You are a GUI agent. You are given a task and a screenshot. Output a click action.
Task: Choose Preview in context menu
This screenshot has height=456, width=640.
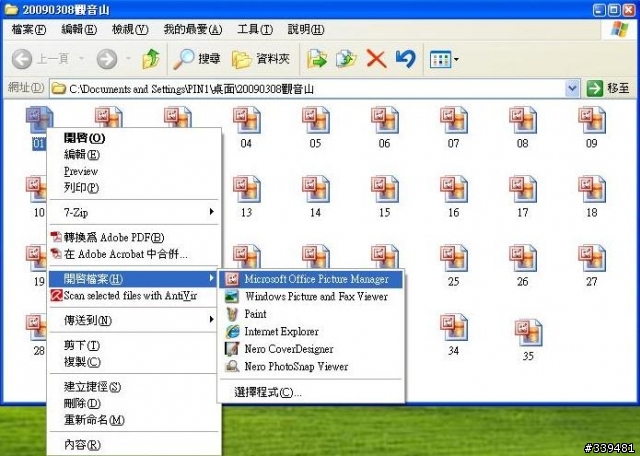pos(135,171)
